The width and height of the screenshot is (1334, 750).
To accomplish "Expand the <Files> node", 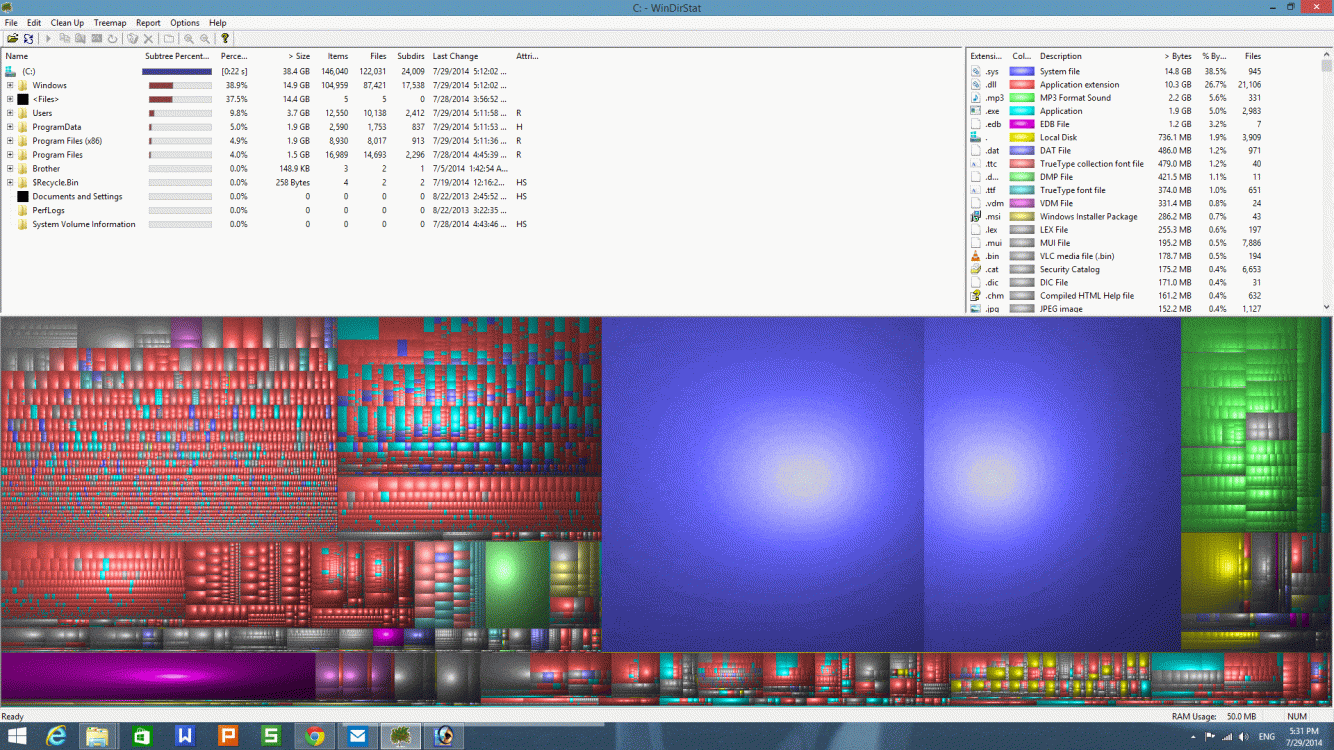I will point(10,99).
